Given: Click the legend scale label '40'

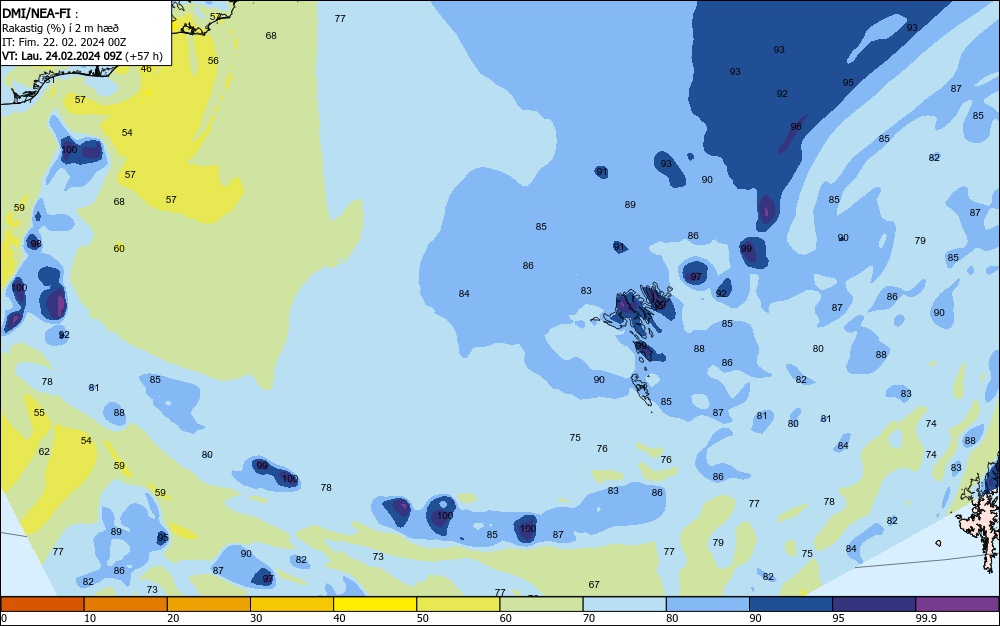Looking at the screenshot, I should point(339,618).
